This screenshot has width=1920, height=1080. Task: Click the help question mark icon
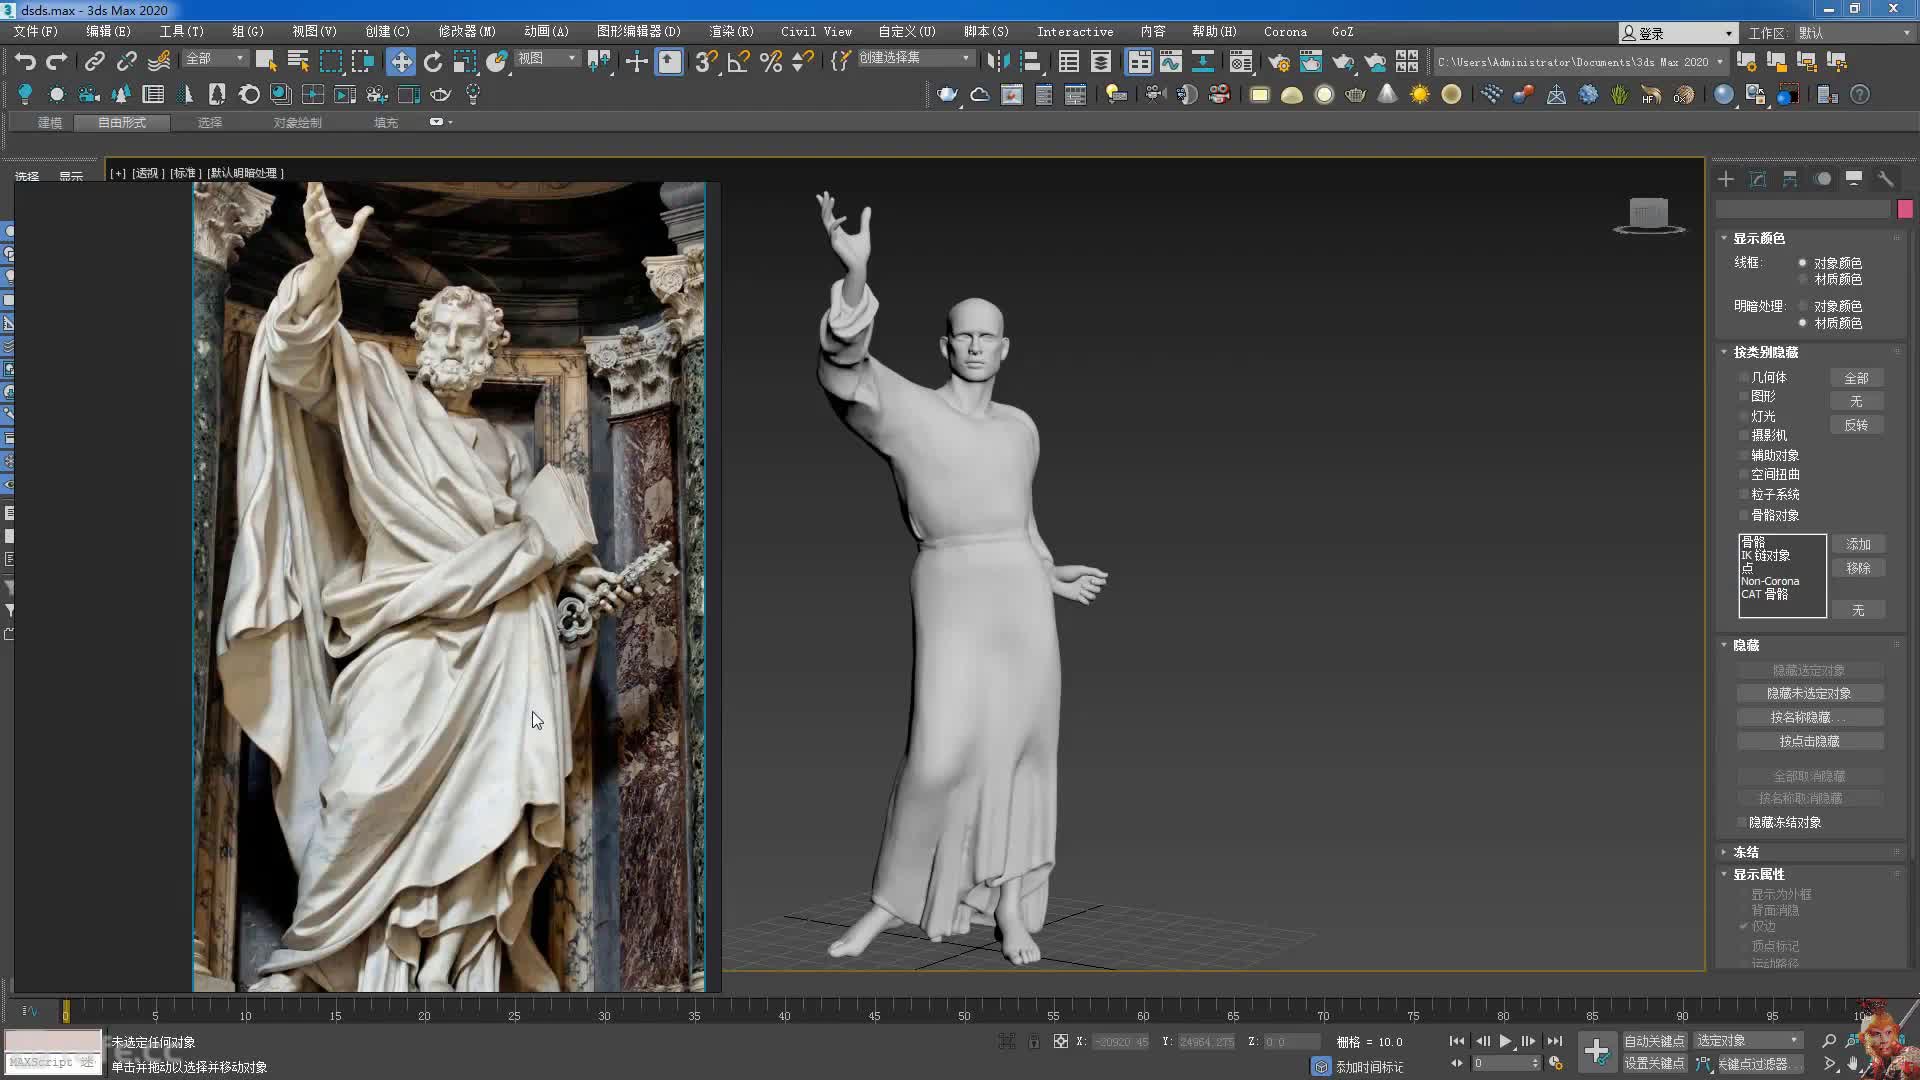[1859, 94]
